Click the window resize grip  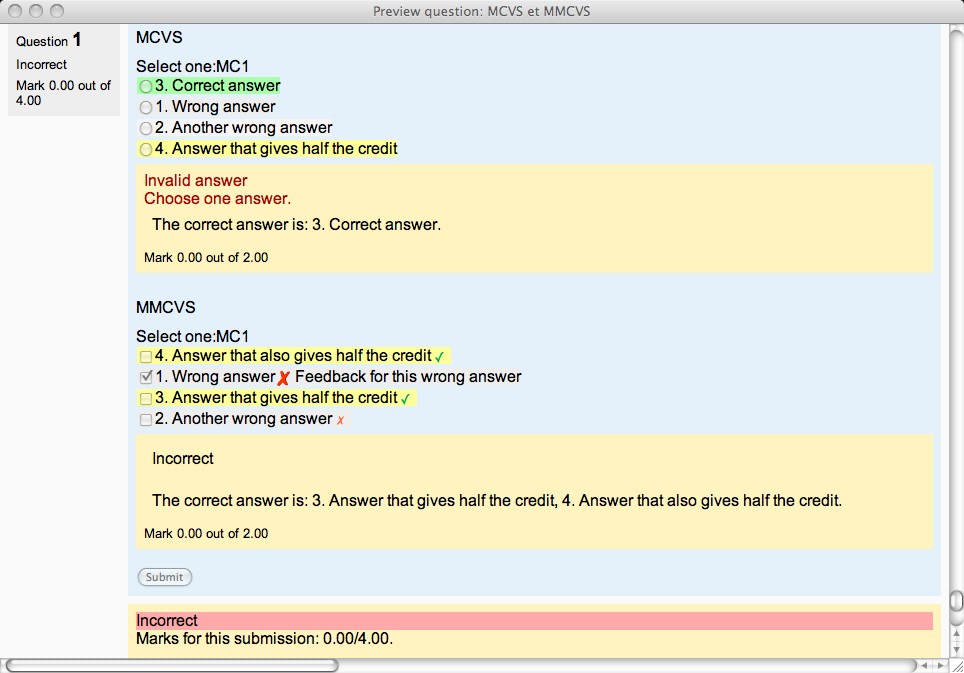pos(957,666)
